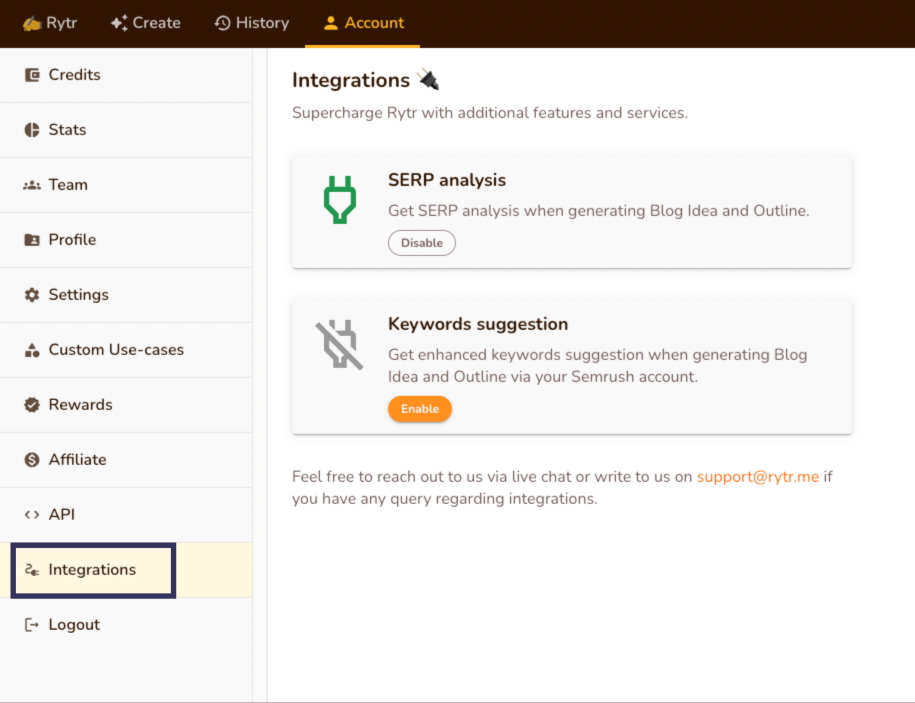Switch to the History tab
The image size is (915, 703).
(252, 23)
